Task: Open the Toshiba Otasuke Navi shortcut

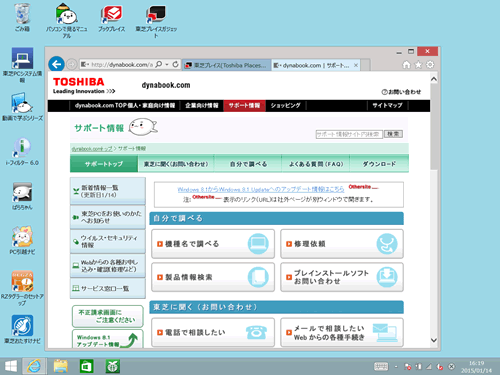Action: pos(22,329)
